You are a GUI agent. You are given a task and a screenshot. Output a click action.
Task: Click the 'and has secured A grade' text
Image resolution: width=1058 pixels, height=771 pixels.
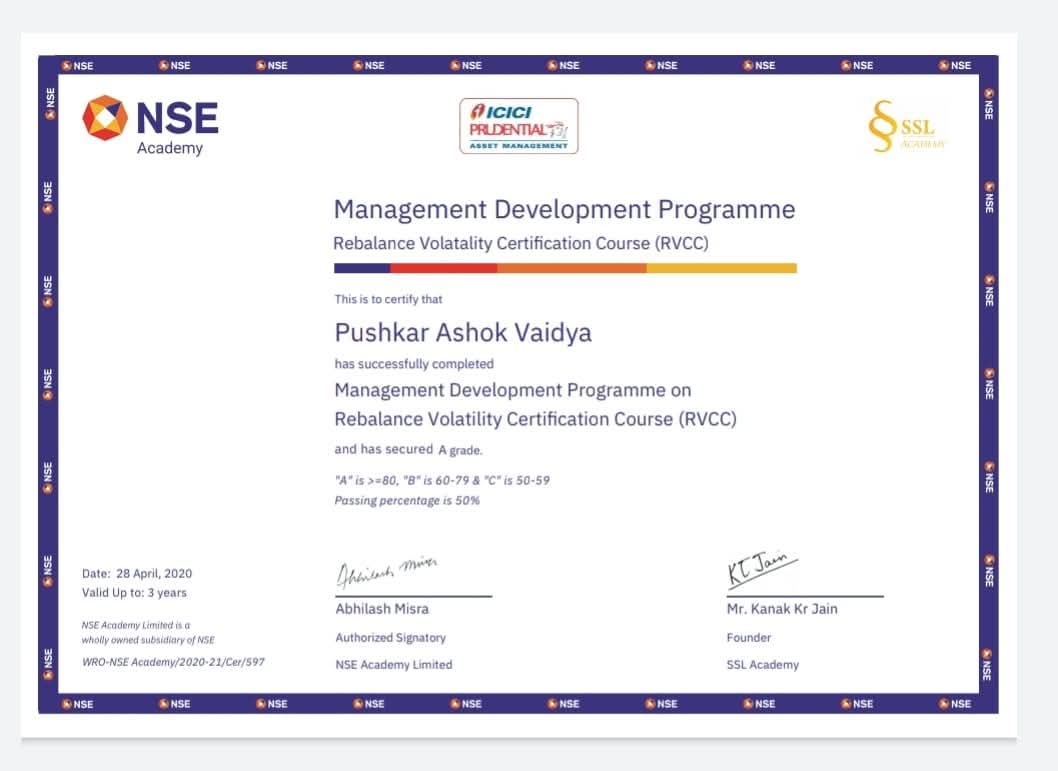click(x=408, y=450)
